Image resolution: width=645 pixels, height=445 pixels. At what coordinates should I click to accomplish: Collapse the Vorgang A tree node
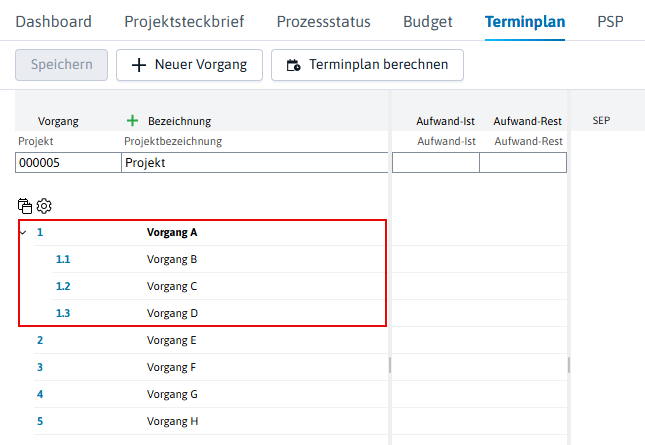click(23, 232)
